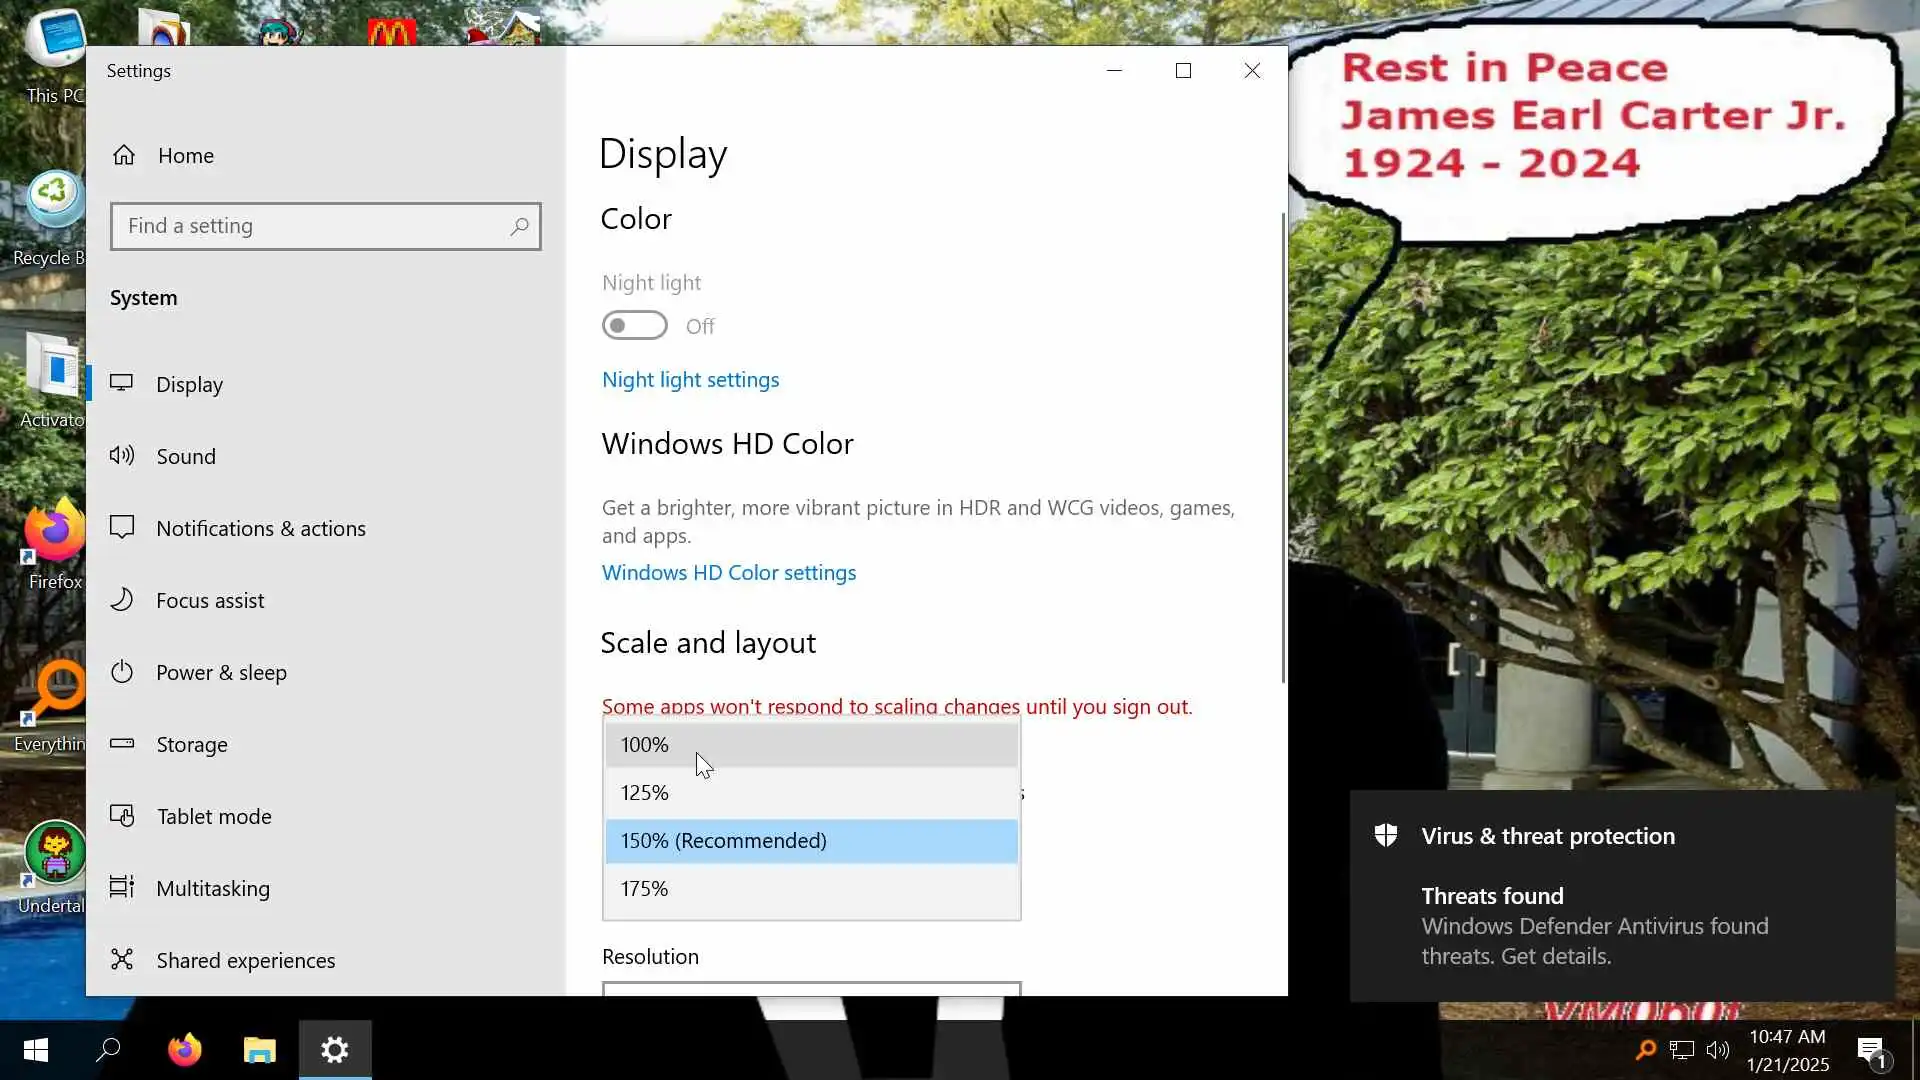1920x1080 pixels.
Task: Click the Shared experiences icon
Action: (x=122, y=959)
